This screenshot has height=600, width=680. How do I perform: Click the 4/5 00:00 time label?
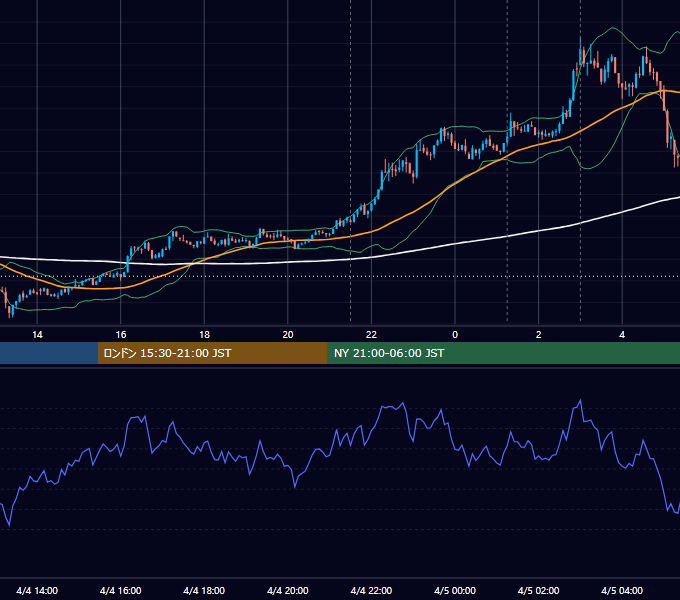[x=455, y=590]
